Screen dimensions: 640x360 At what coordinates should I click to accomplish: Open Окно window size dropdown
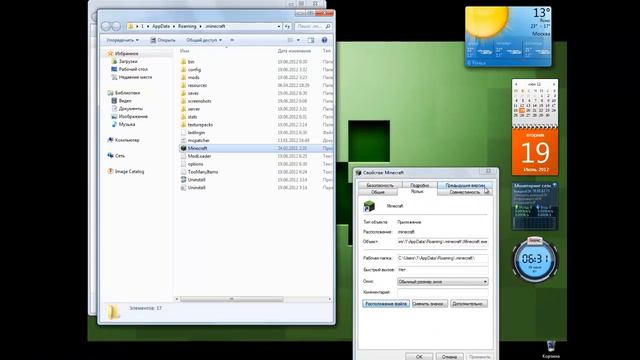442,282
